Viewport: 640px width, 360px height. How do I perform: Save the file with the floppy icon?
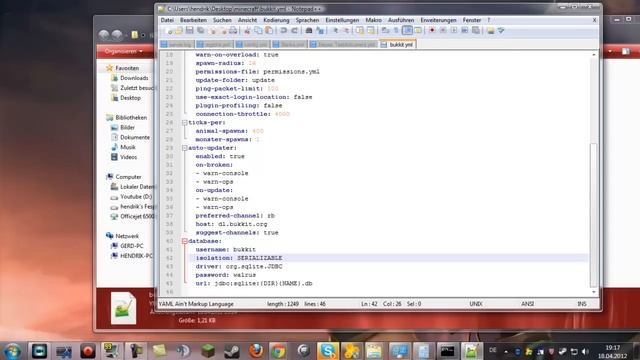[x=189, y=31]
